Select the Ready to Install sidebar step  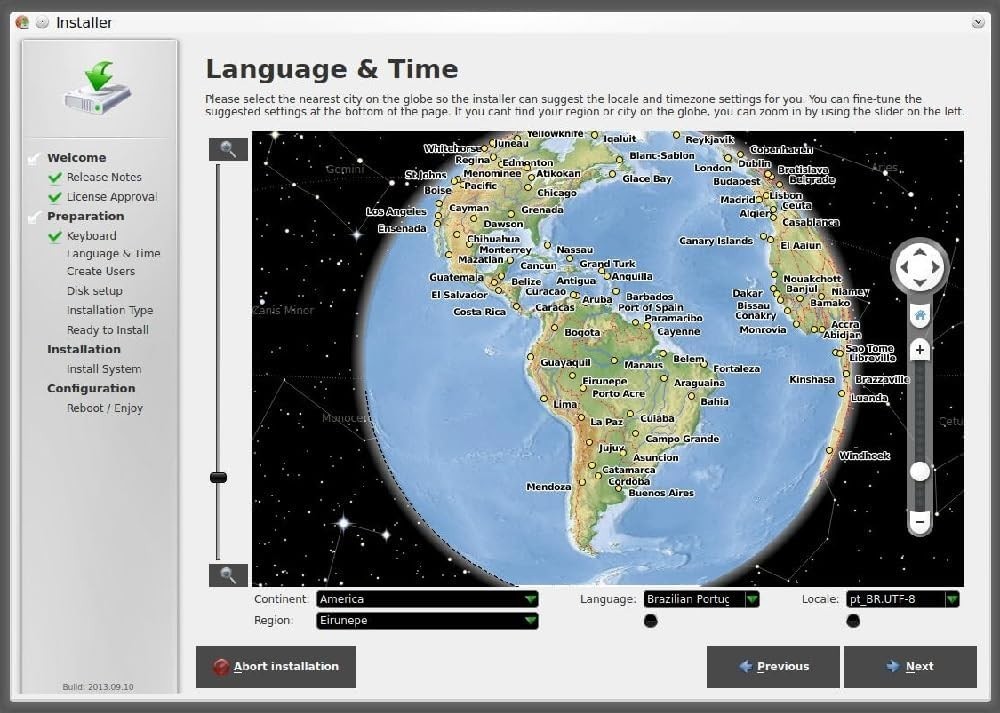coord(108,330)
